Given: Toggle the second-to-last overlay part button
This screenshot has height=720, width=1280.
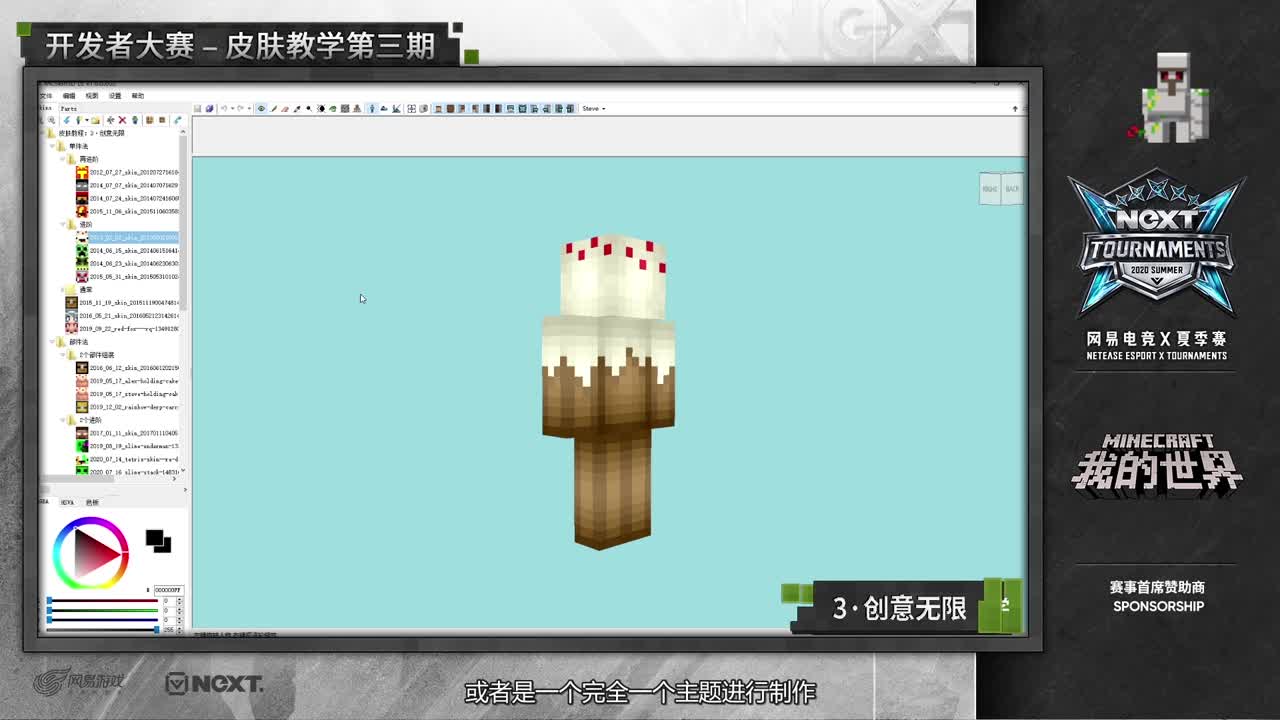Looking at the screenshot, I should click(x=558, y=108).
